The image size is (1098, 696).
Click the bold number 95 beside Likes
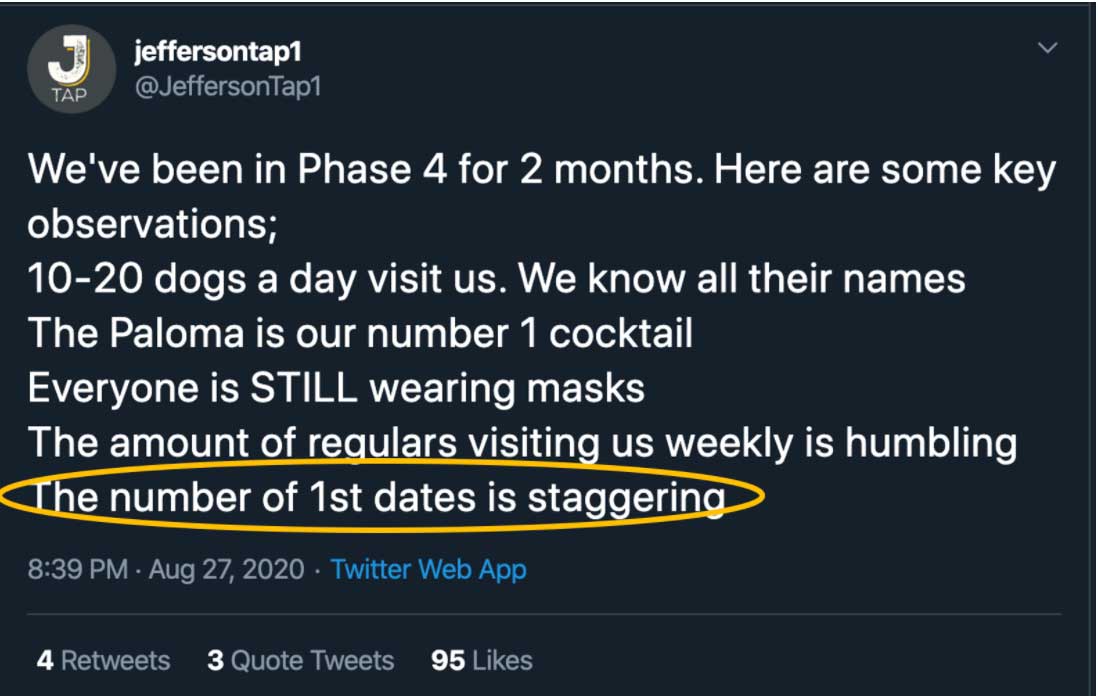point(448,661)
